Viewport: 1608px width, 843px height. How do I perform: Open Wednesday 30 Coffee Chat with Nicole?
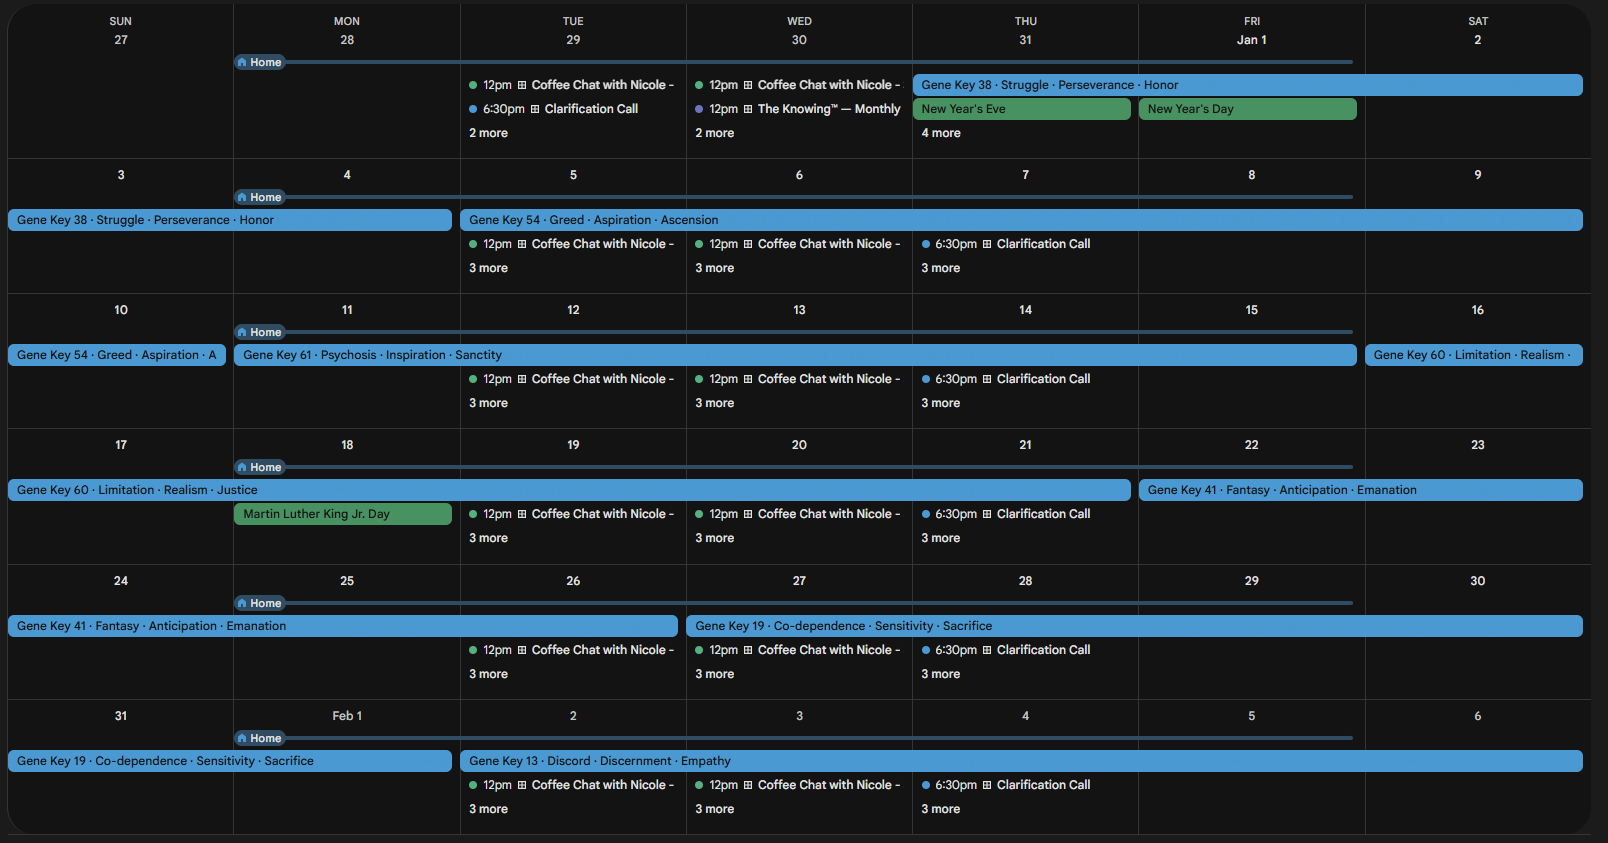pos(799,85)
